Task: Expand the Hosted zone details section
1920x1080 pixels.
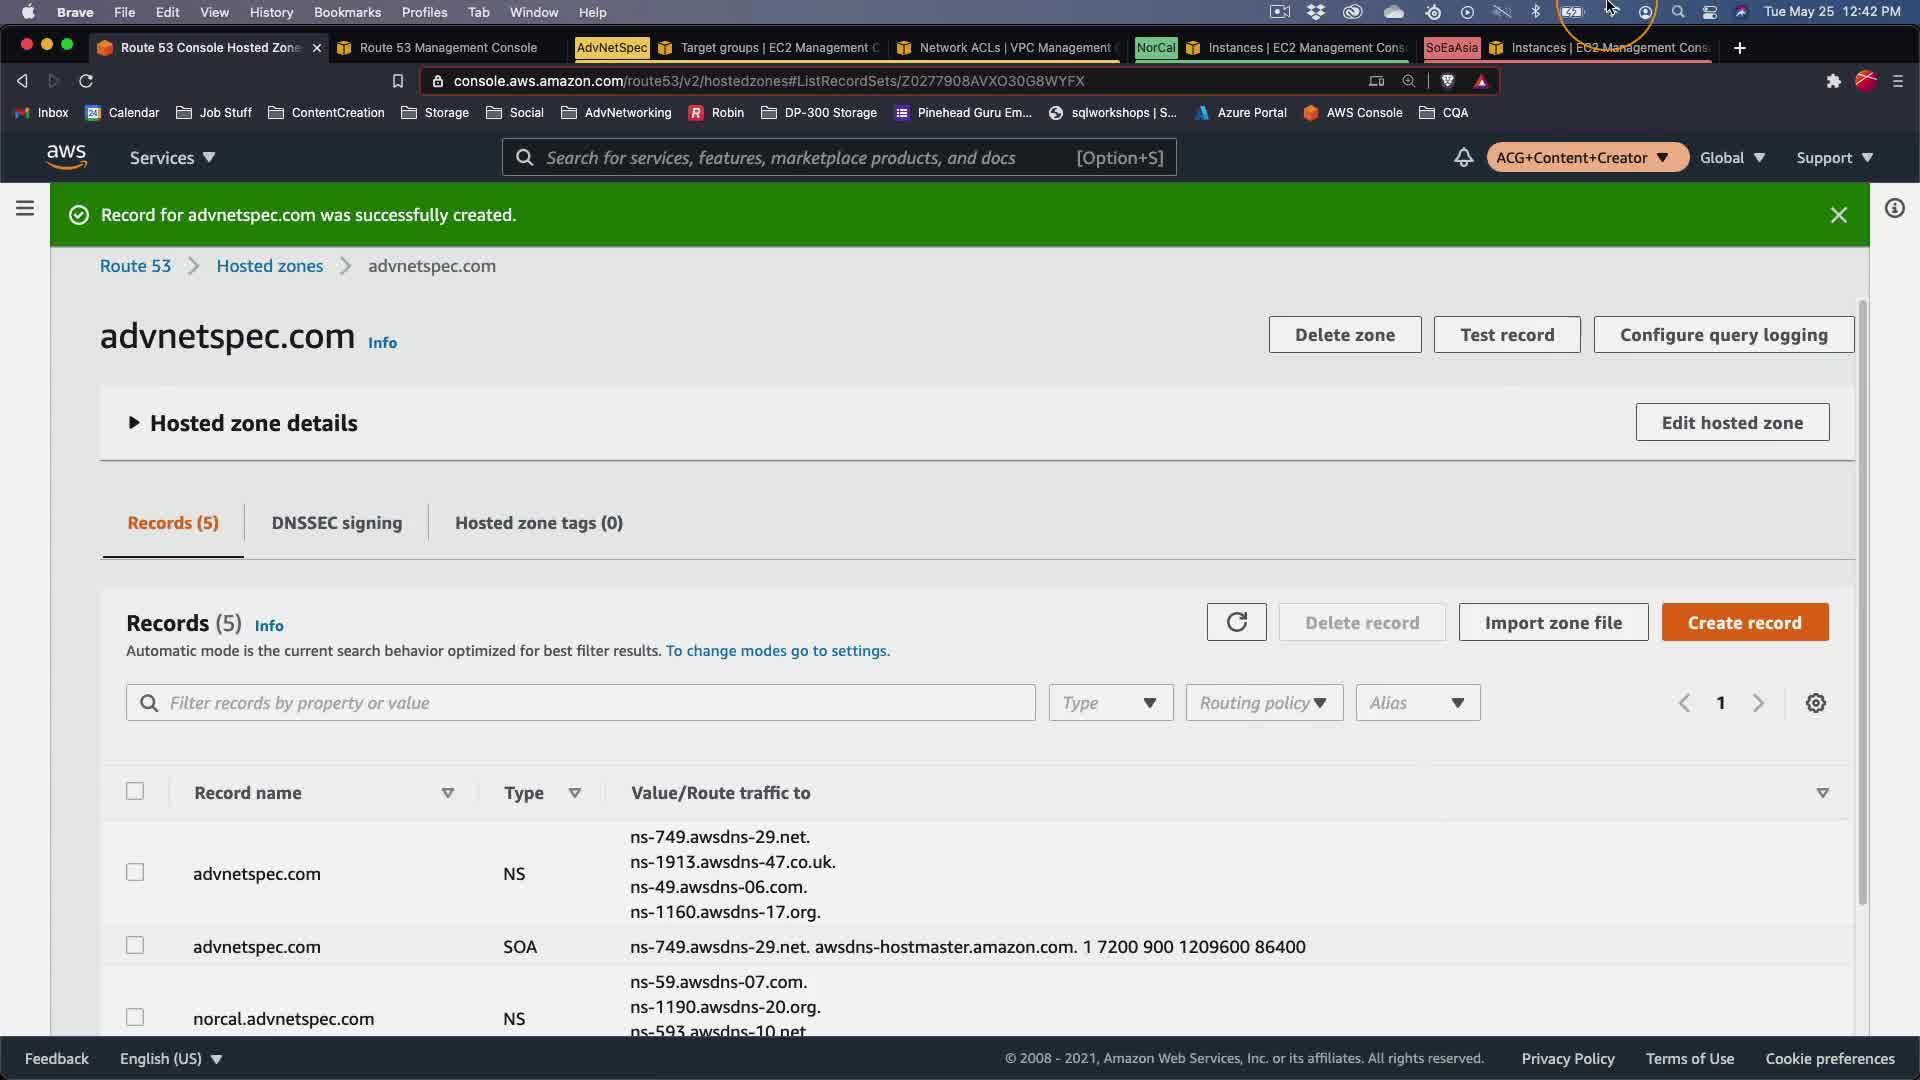Action: click(x=134, y=423)
